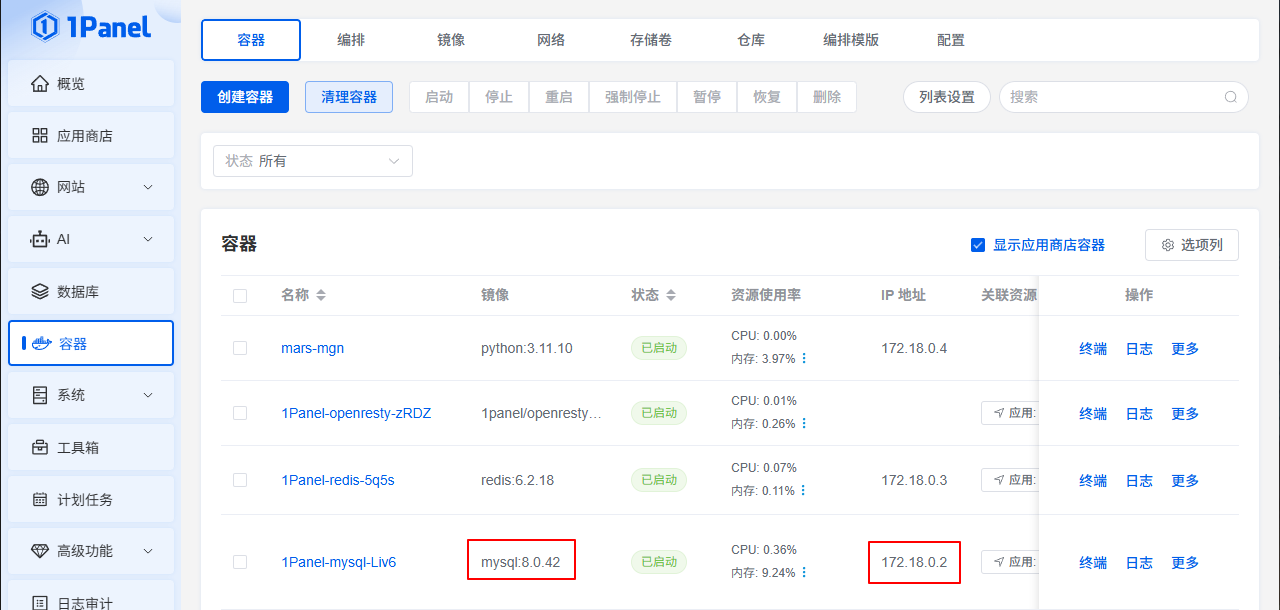The height and width of the screenshot is (610, 1280).
Task: Toggle the select-all checkbox in table header
Action: 240,296
